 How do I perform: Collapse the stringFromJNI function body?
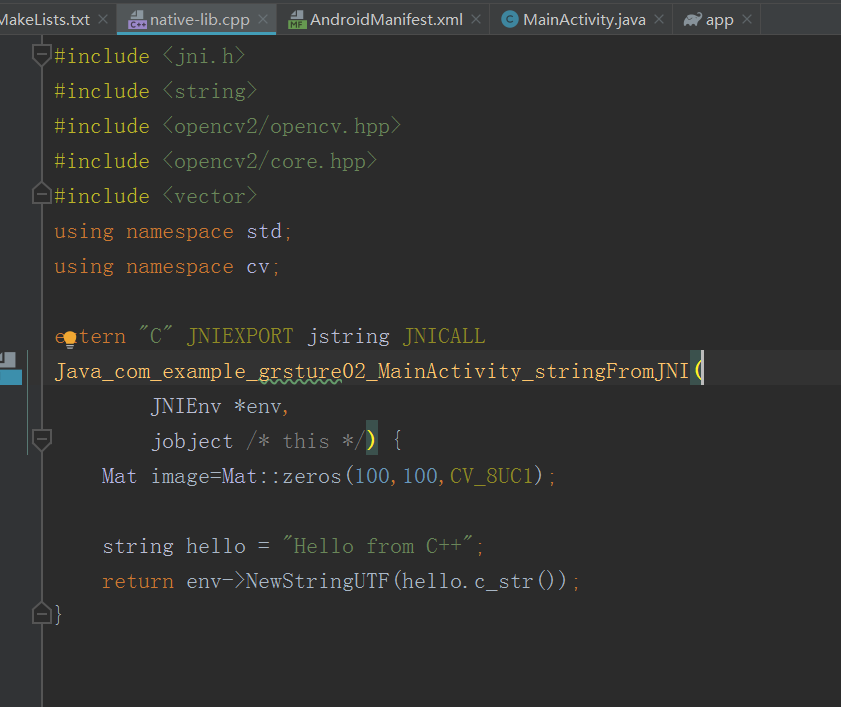(41, 440)
